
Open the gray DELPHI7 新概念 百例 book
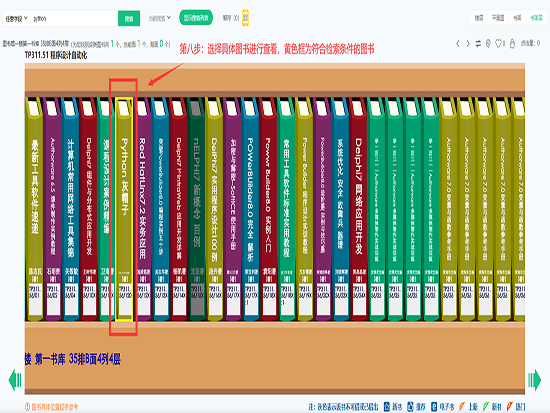point(196,209)
